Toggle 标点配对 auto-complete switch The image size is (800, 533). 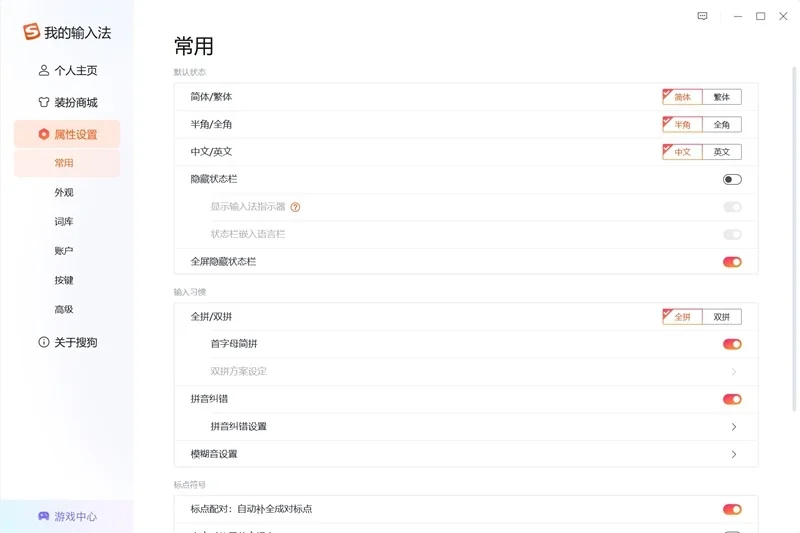point(732,510)
